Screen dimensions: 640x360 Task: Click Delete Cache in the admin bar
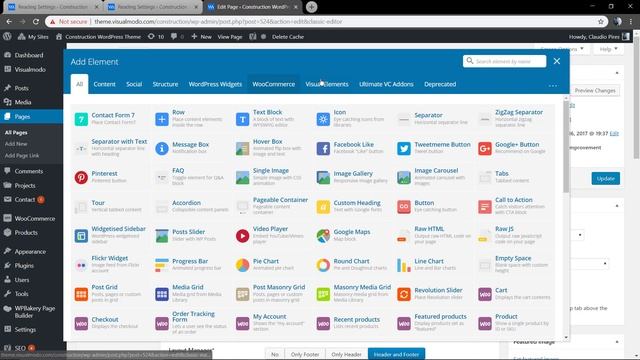pyautogui.click(x=288, y=37)
